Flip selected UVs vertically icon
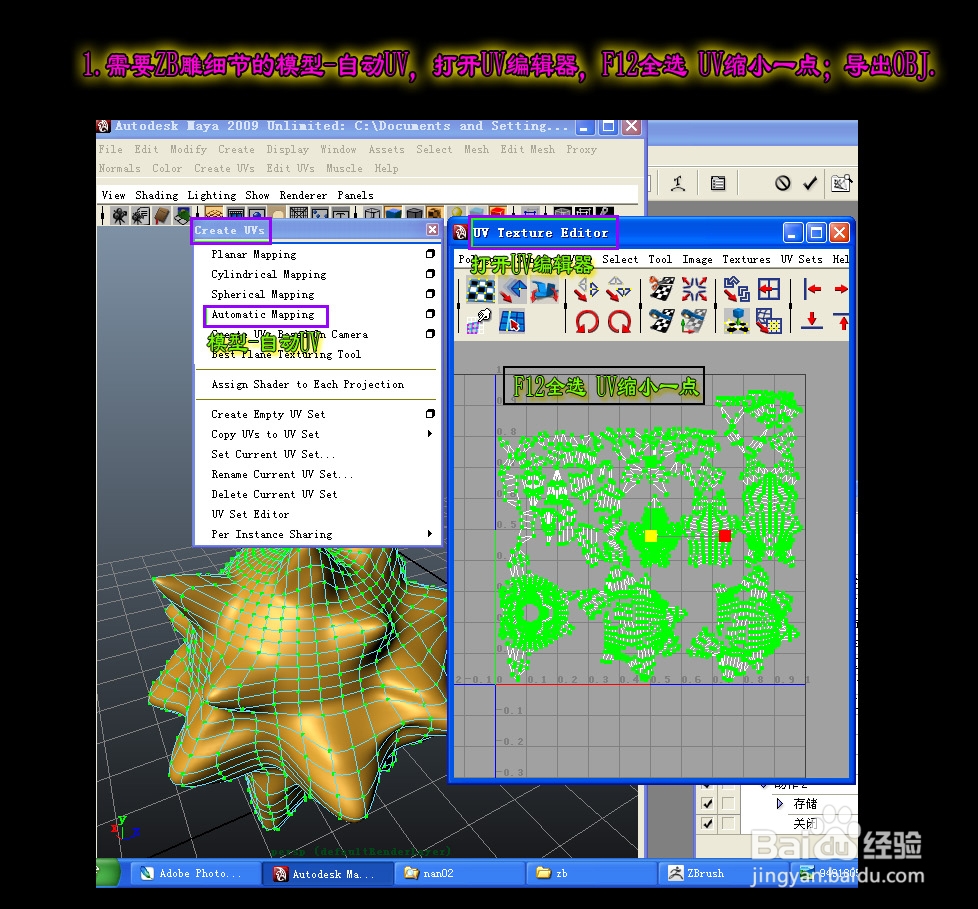The width and height of the screenshot is (978, 909). coord(619,289)
